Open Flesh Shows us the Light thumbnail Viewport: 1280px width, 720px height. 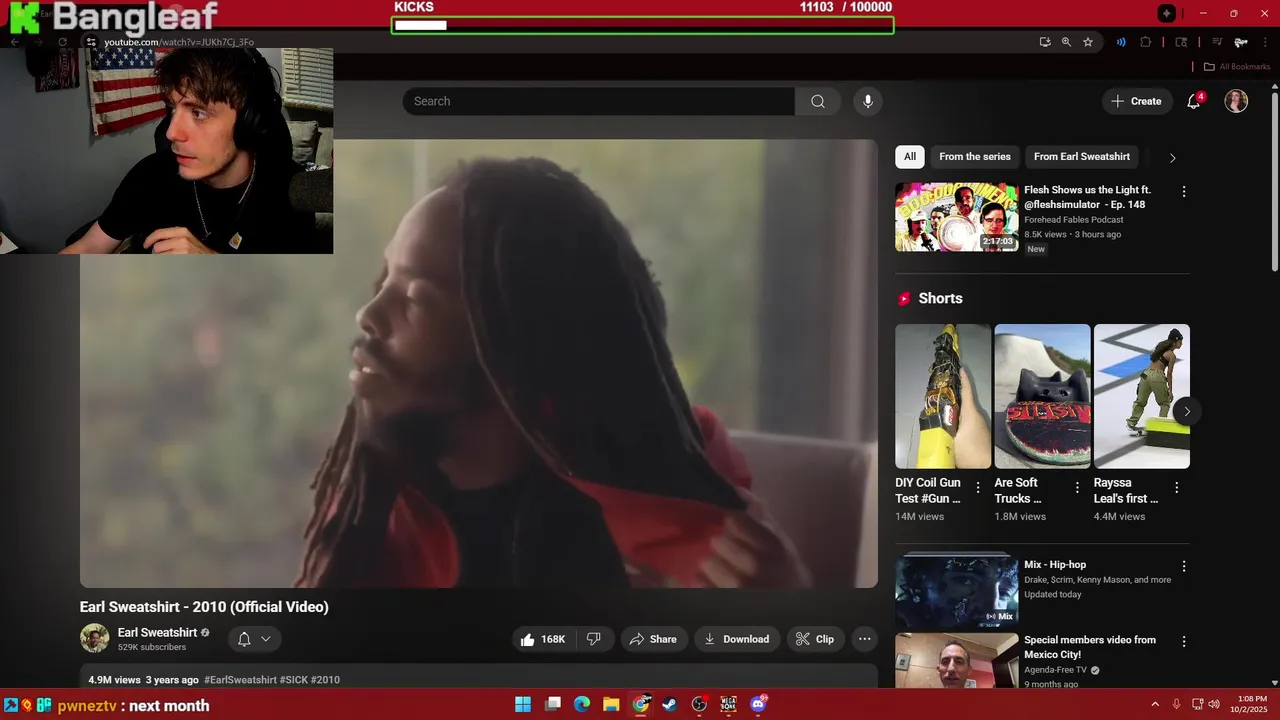tap(957, 217)
